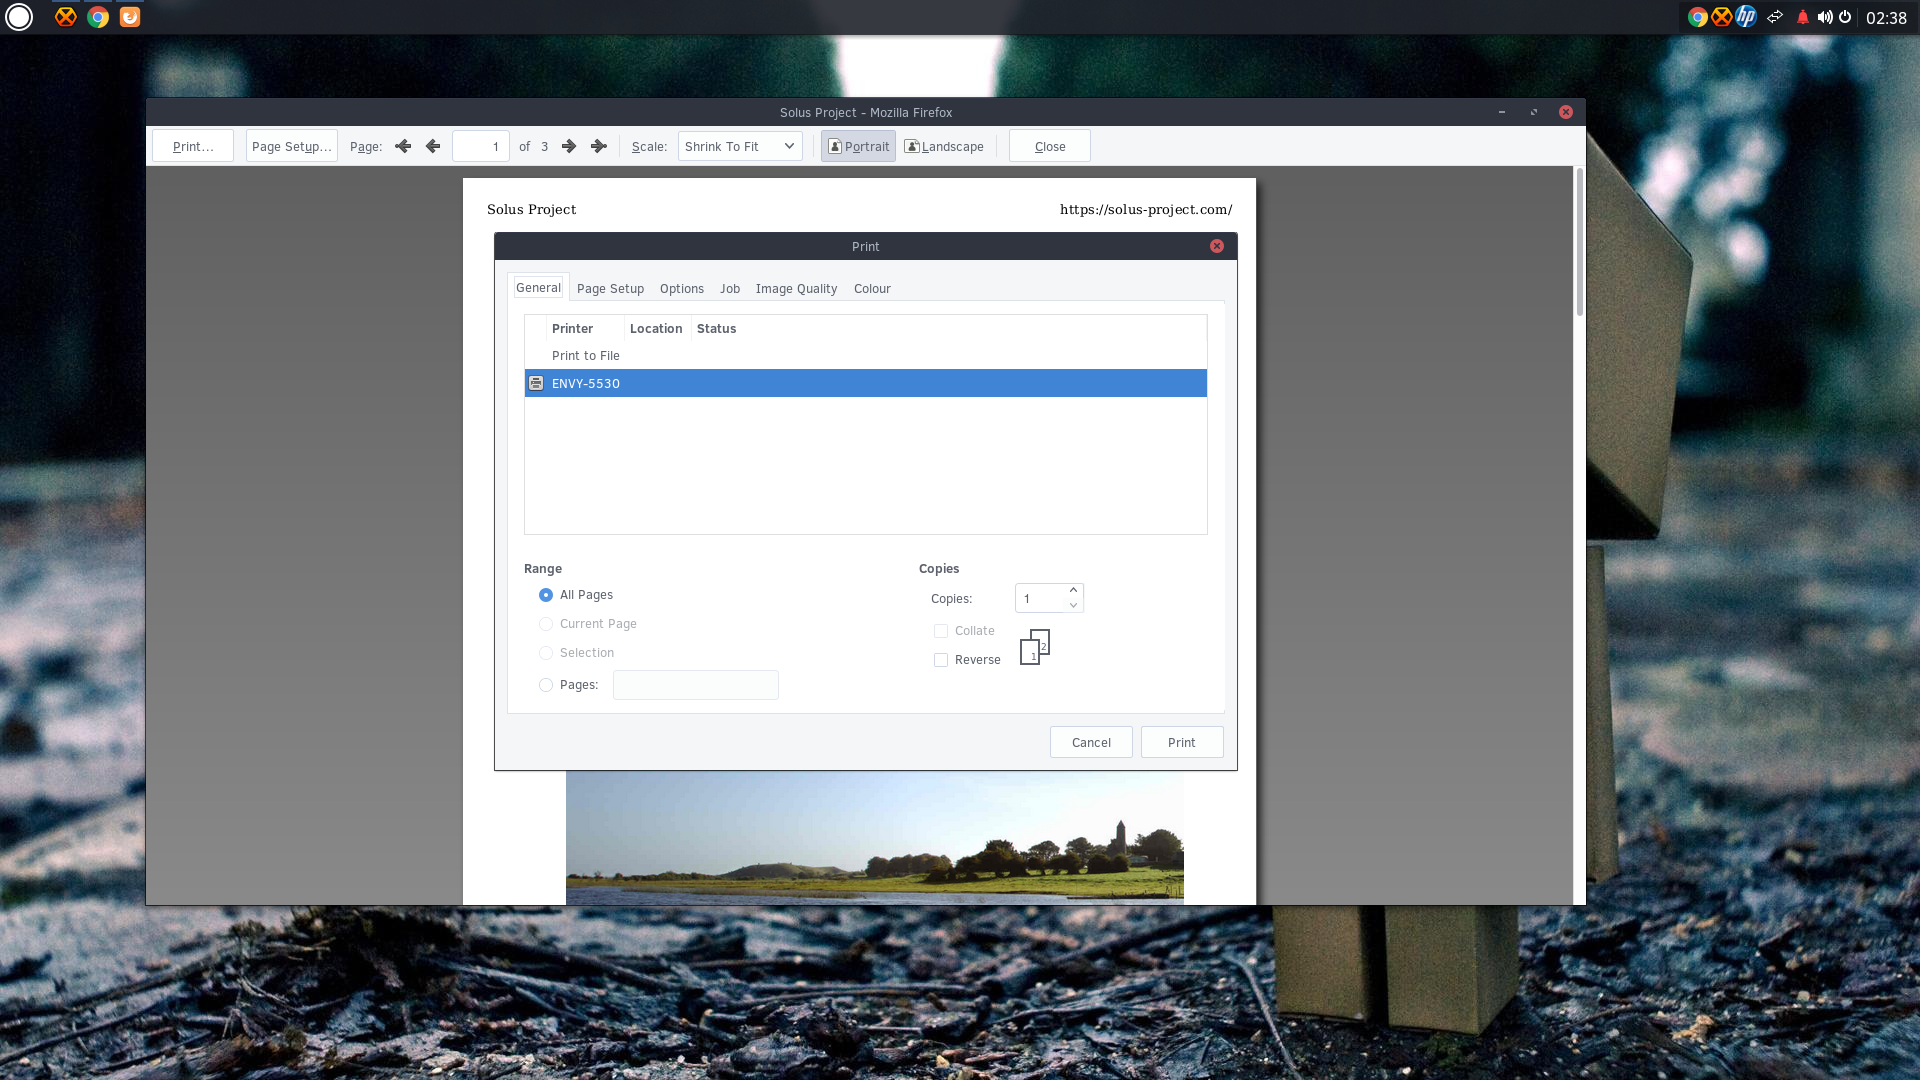
Task: Select Landscape orientation
Action: click(x=944, y=146)
